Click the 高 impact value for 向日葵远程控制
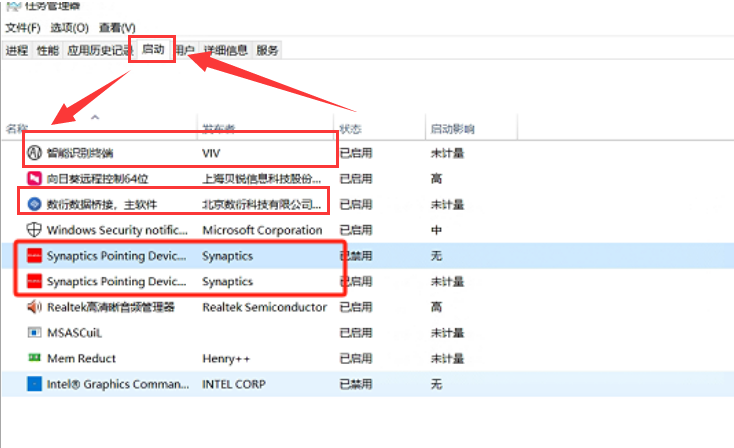This screenshot has width=734, height=448. (436, 178)
